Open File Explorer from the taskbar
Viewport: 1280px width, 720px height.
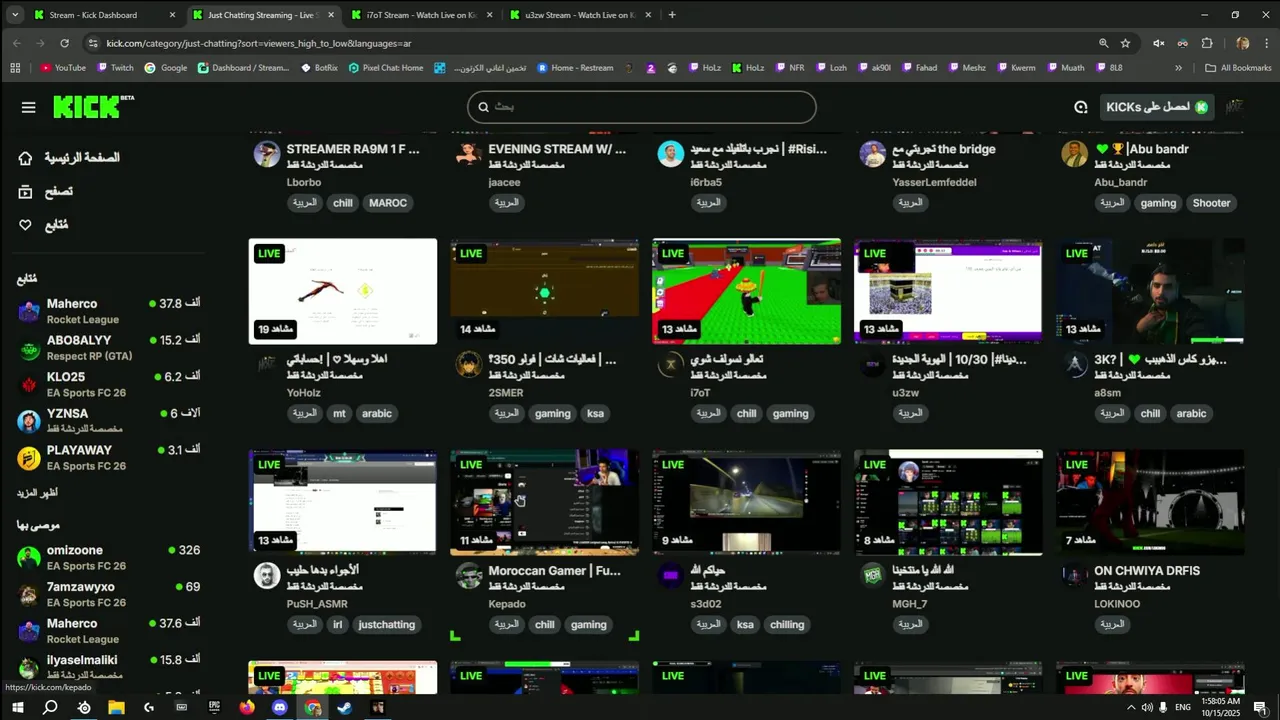116,707
